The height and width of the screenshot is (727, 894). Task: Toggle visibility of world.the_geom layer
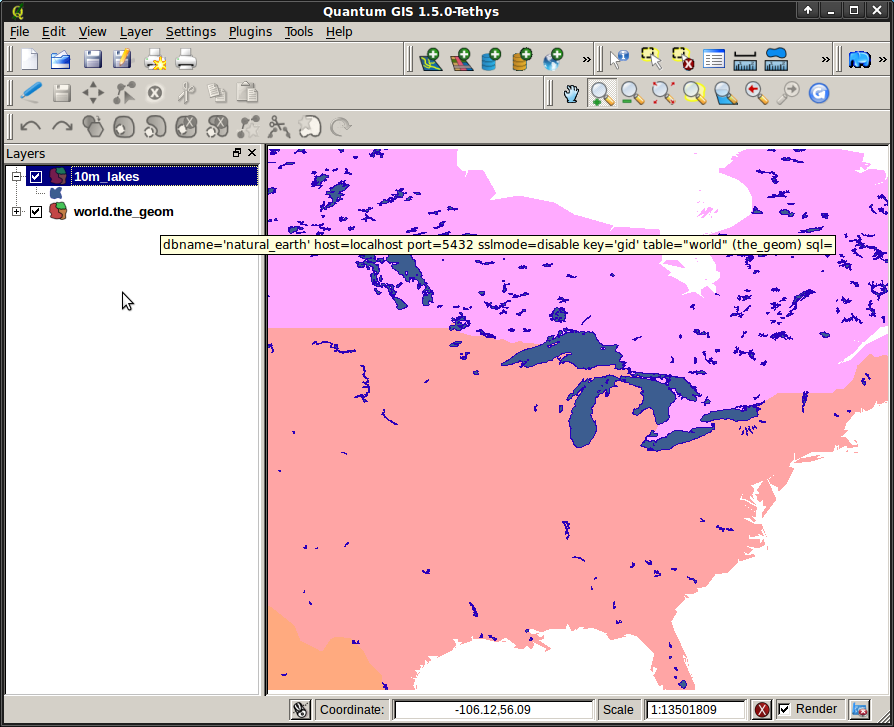pos(36,212)
